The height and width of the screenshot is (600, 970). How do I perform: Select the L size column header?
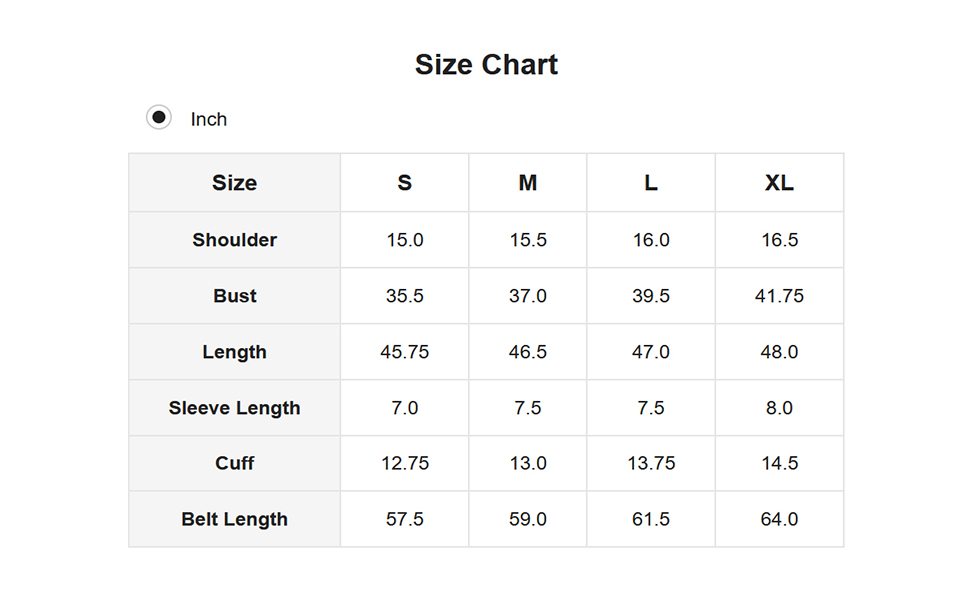coord(651,183)
